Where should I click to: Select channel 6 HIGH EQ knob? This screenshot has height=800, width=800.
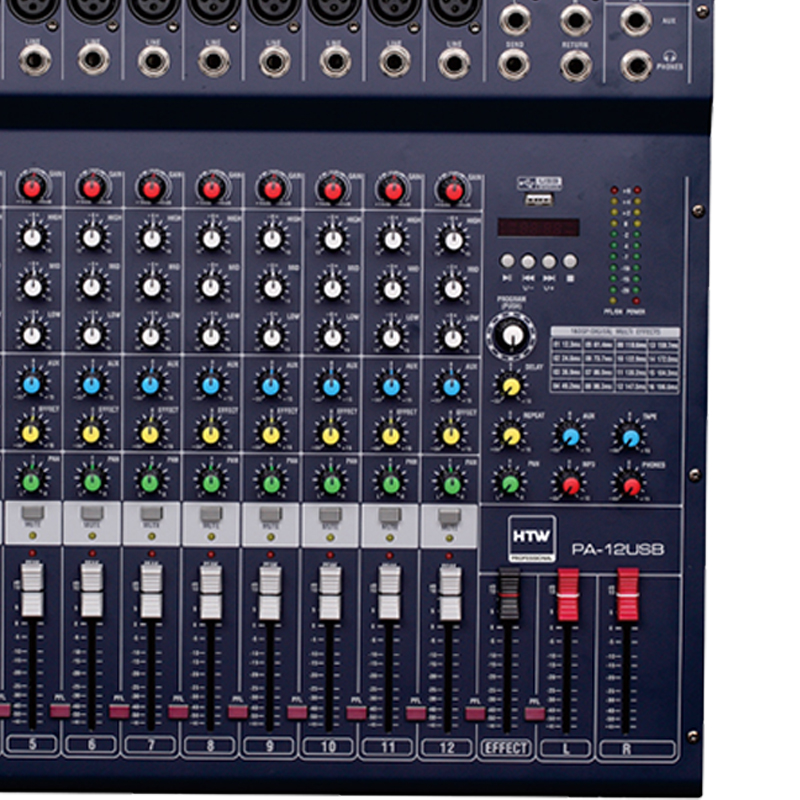pyautogui.click(x=92, y=238)
